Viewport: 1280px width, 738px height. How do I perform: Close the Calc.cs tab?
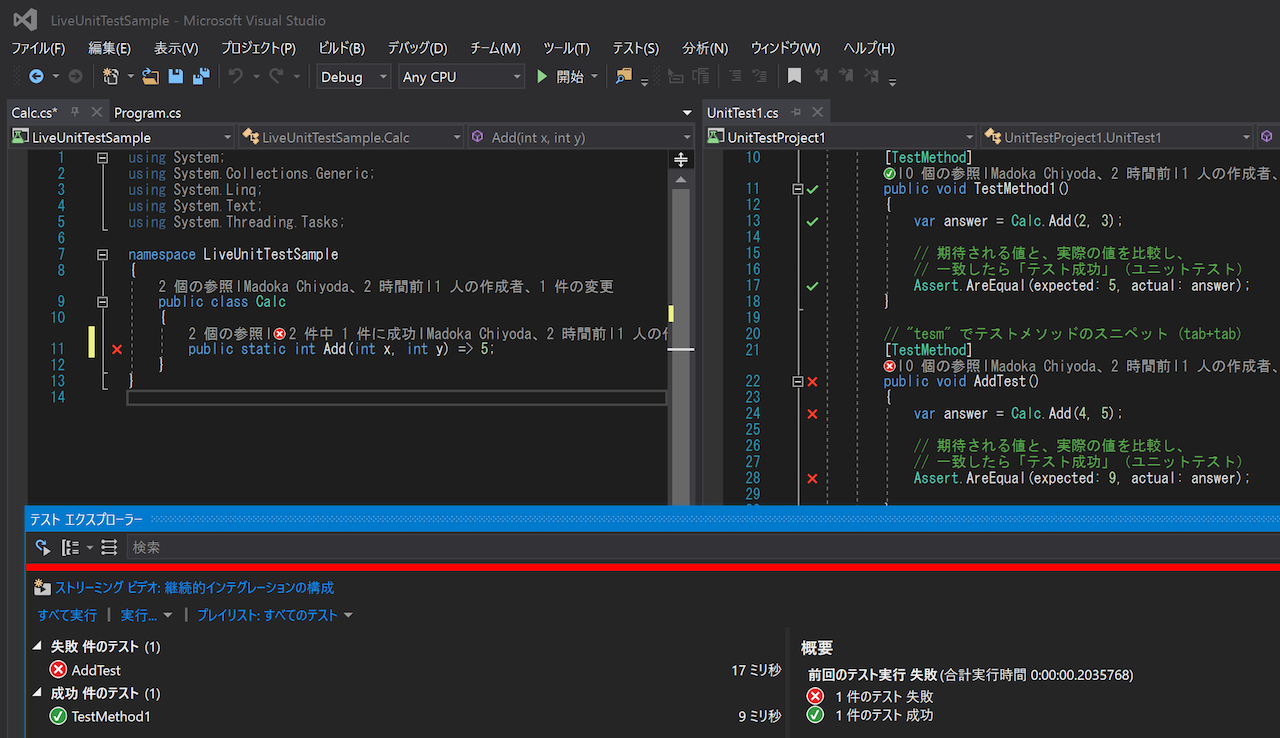point(97,113)
